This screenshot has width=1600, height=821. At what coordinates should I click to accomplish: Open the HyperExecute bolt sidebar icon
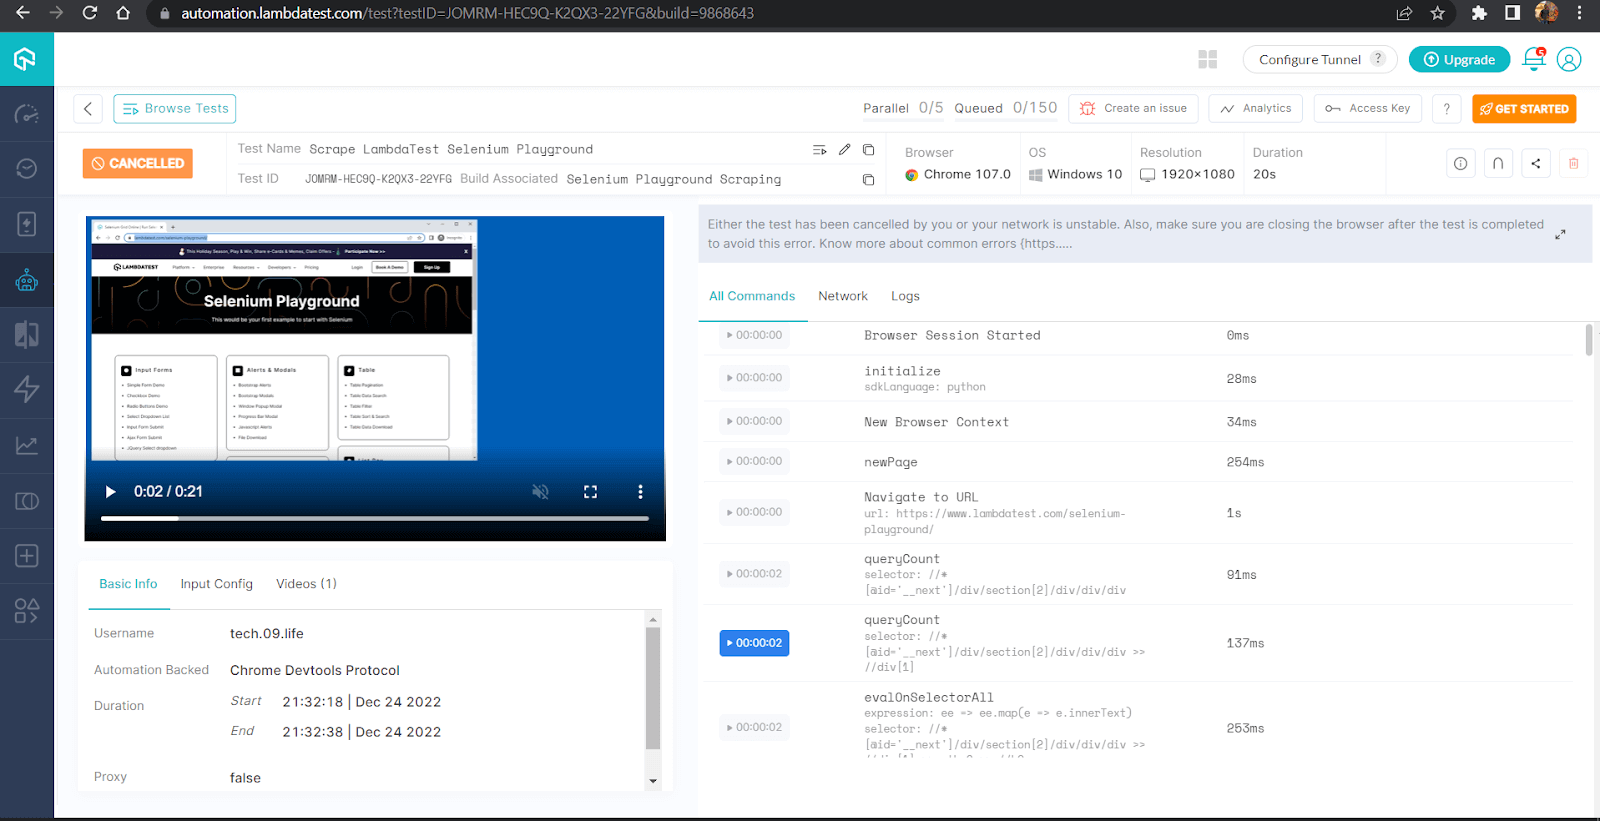[x=26, y=389]
